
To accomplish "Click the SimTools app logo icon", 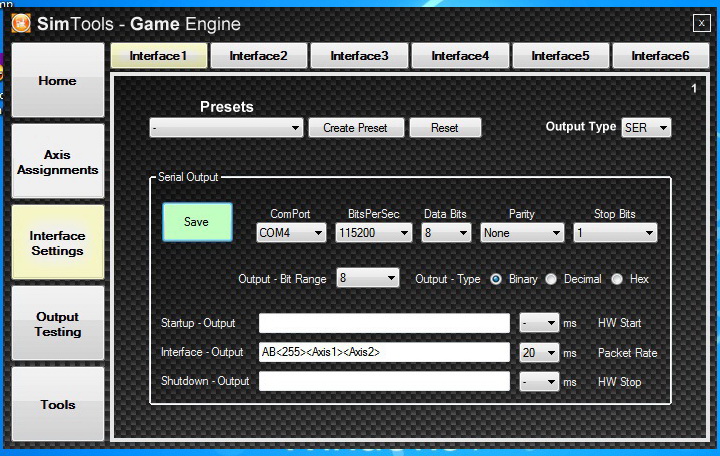I will click(21, 23).
